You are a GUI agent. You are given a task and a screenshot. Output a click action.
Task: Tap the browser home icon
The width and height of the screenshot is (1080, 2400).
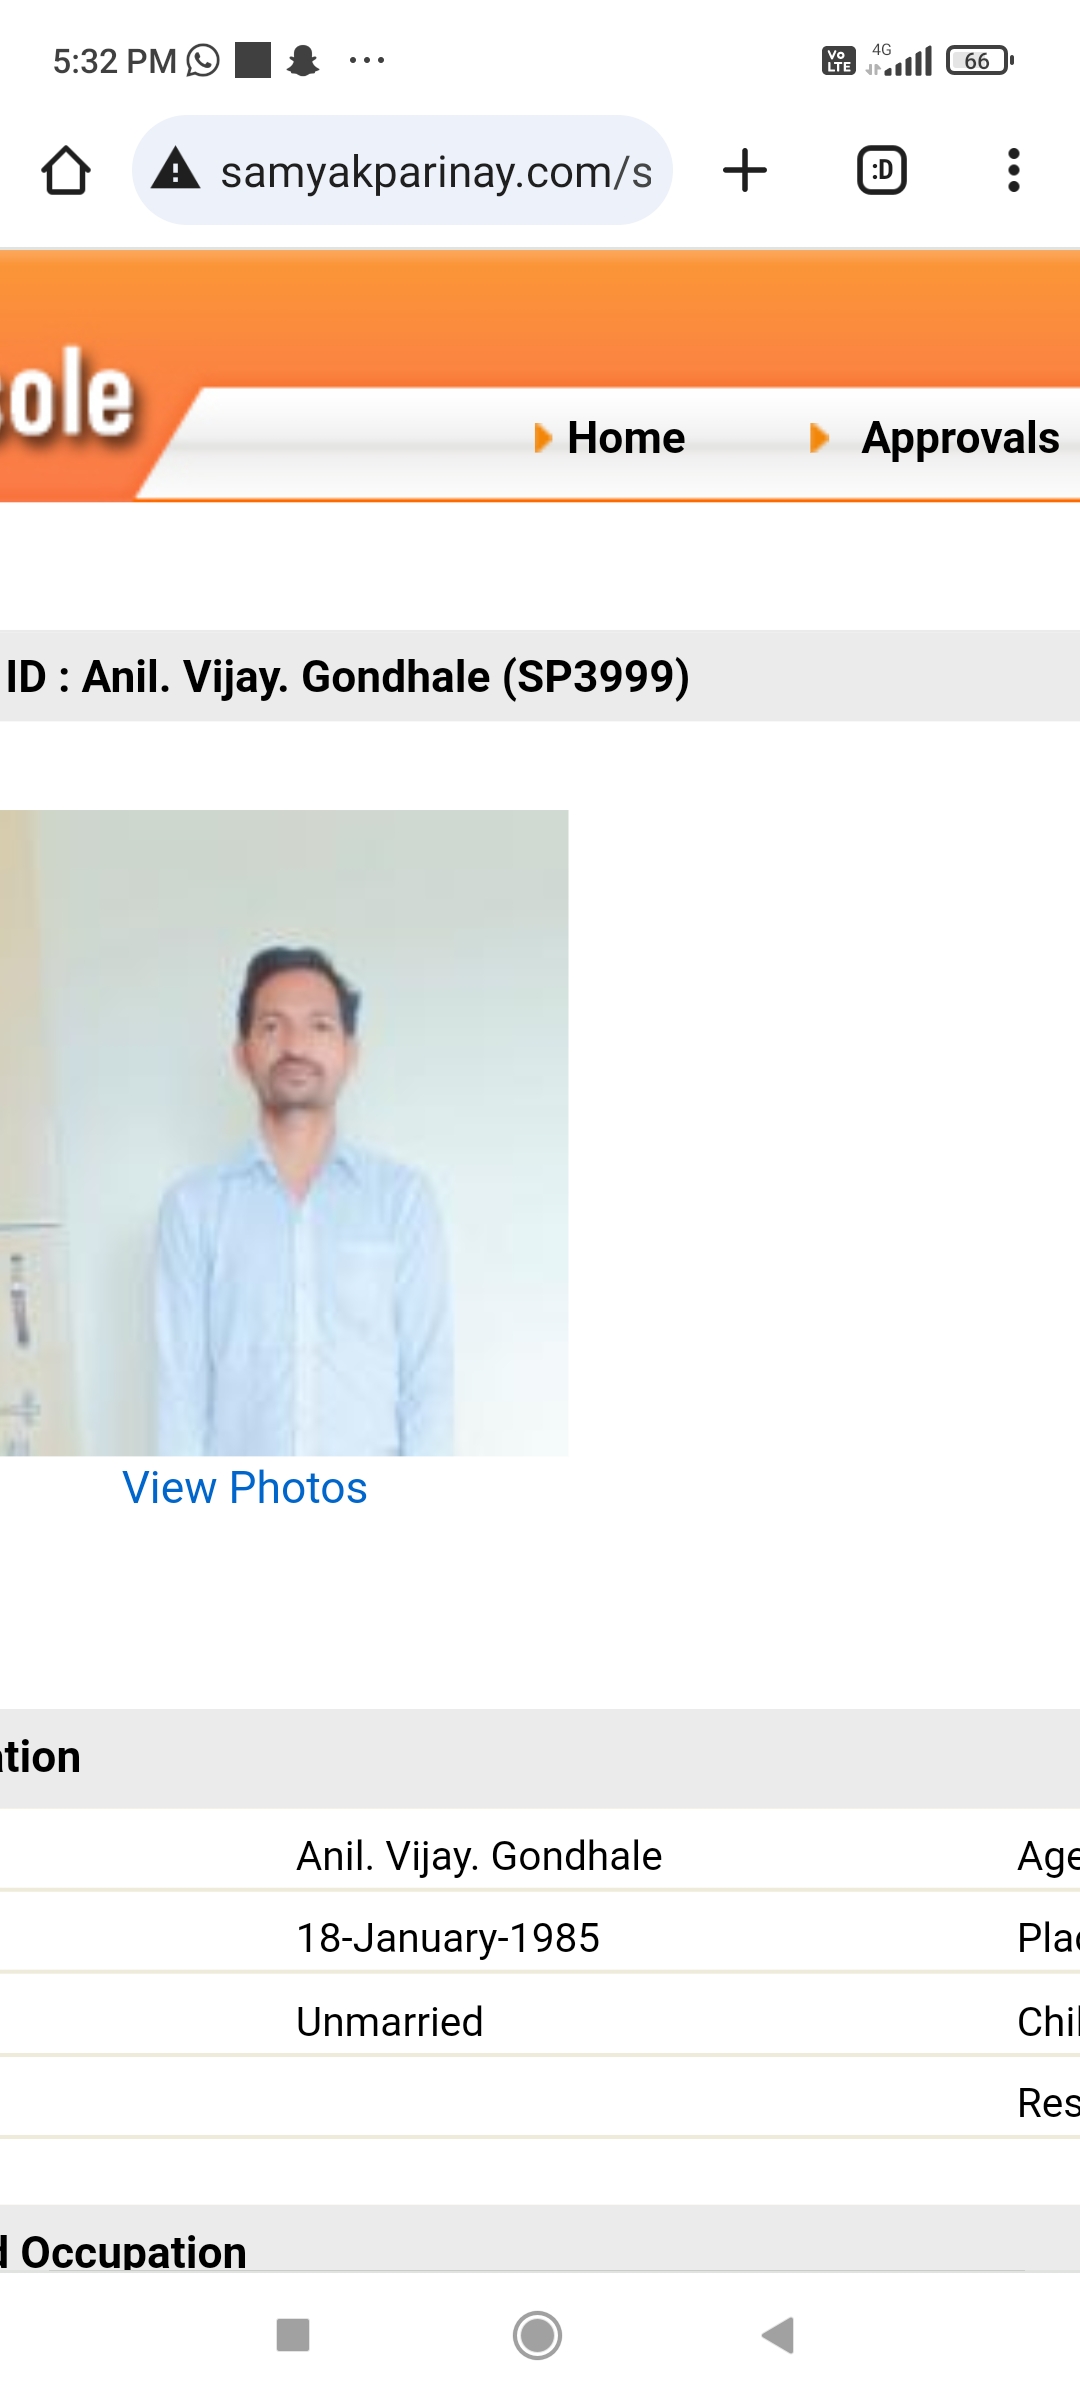click(x=66, y=171)
